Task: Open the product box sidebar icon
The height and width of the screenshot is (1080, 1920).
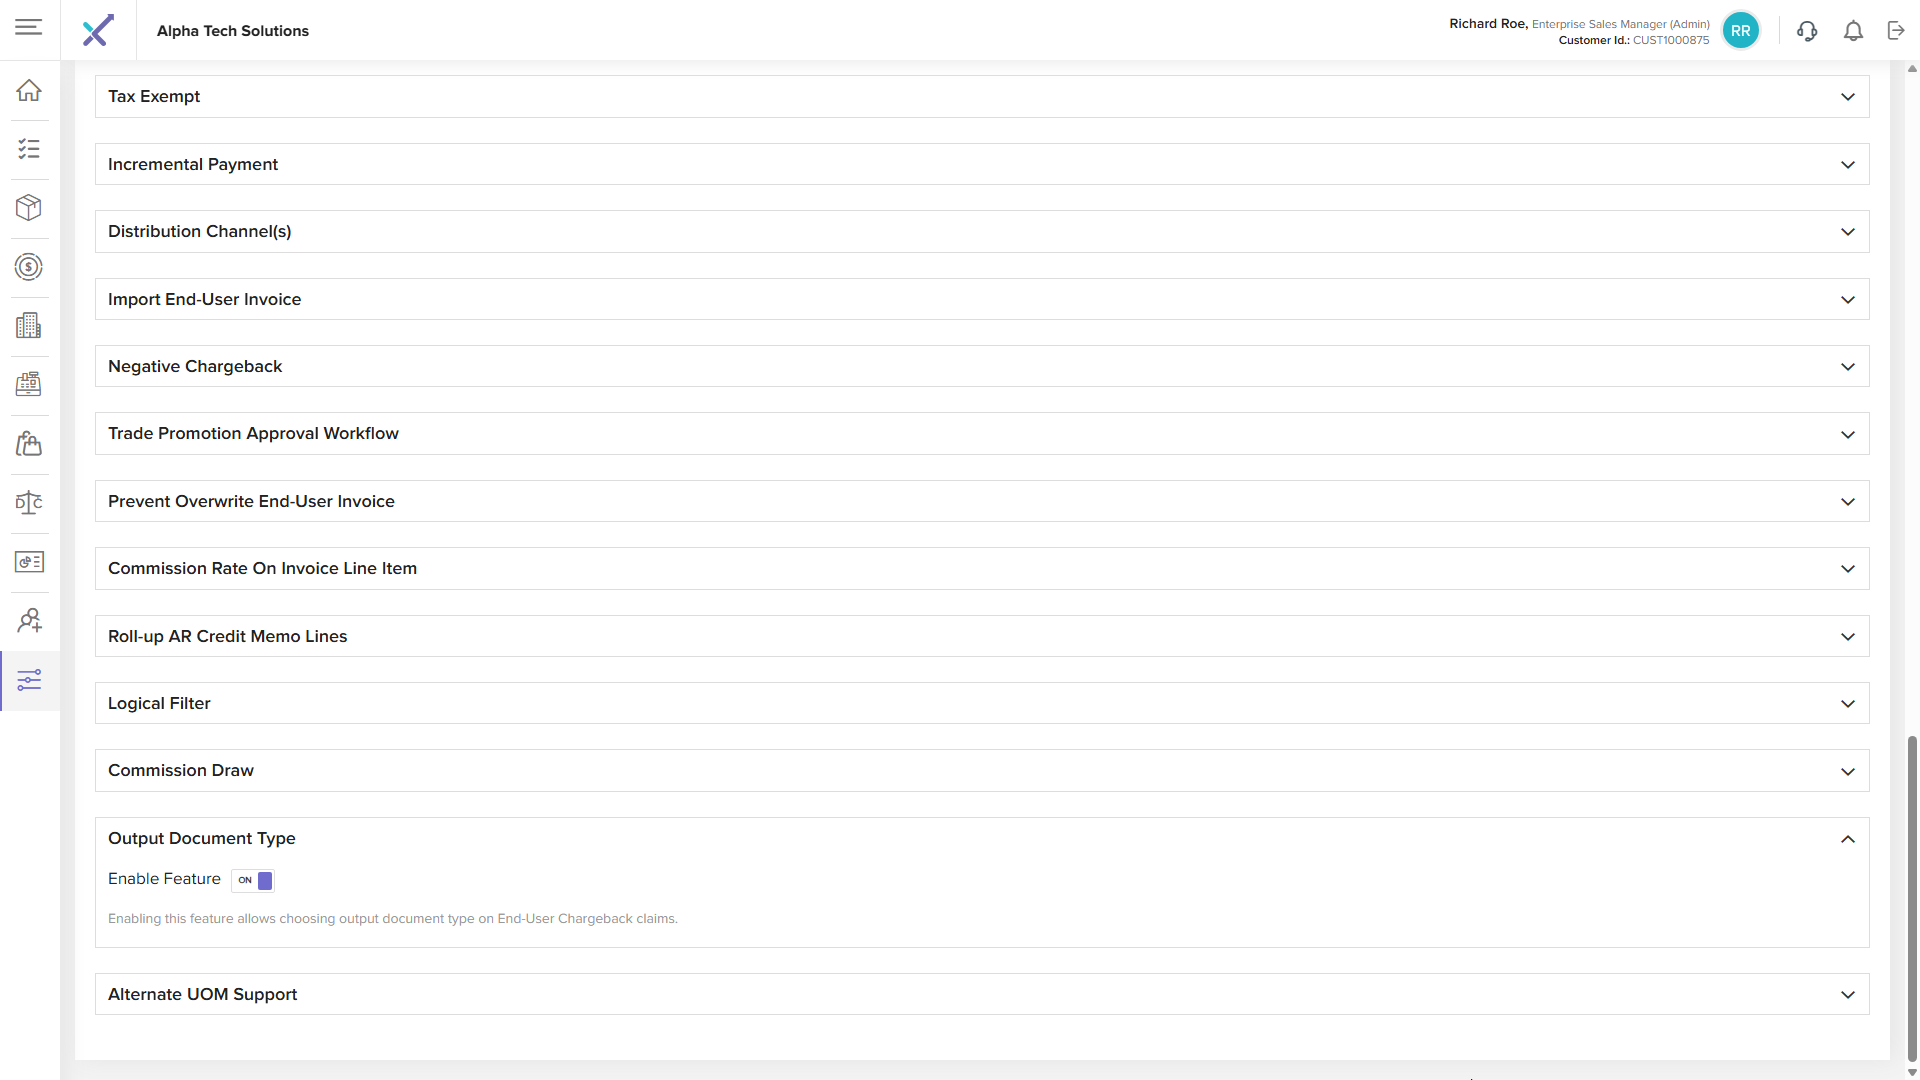Action: coord(29,207)
